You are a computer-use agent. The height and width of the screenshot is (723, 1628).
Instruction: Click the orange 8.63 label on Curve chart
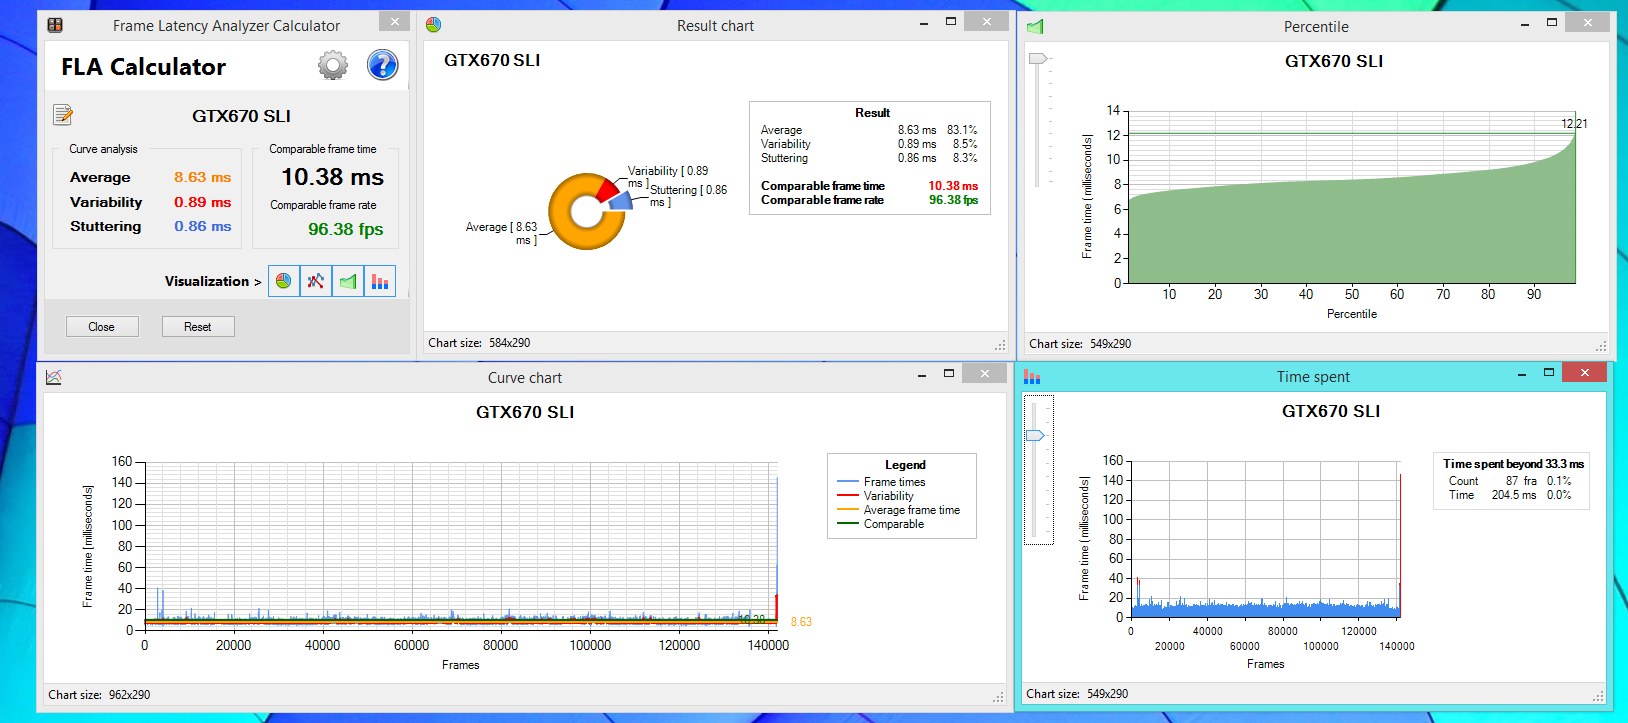(801, 622)
